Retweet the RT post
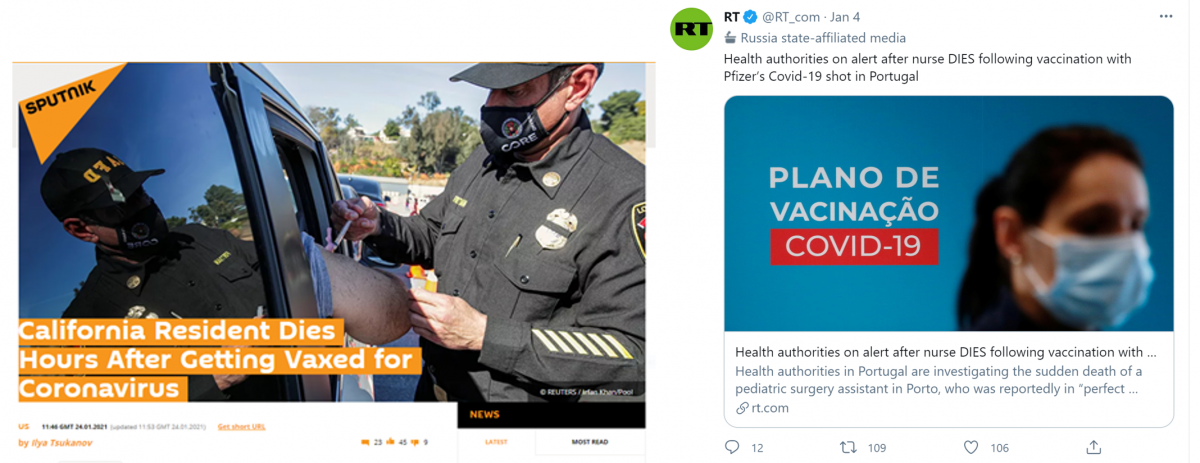Image resolution: width=1200 pixels, height=463 pixels. [x=847, y=447]
